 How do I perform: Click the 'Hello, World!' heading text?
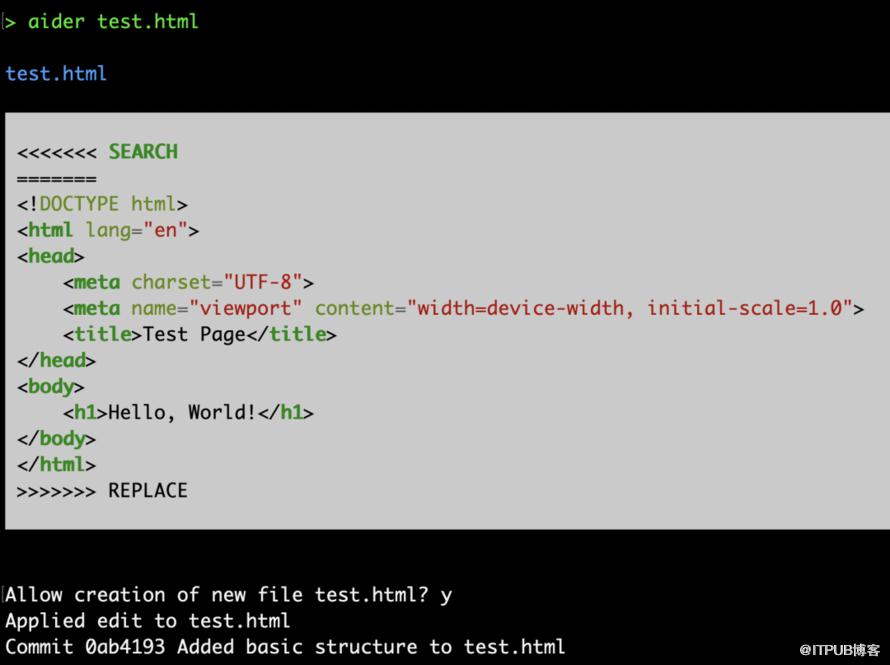click(182, 412)
